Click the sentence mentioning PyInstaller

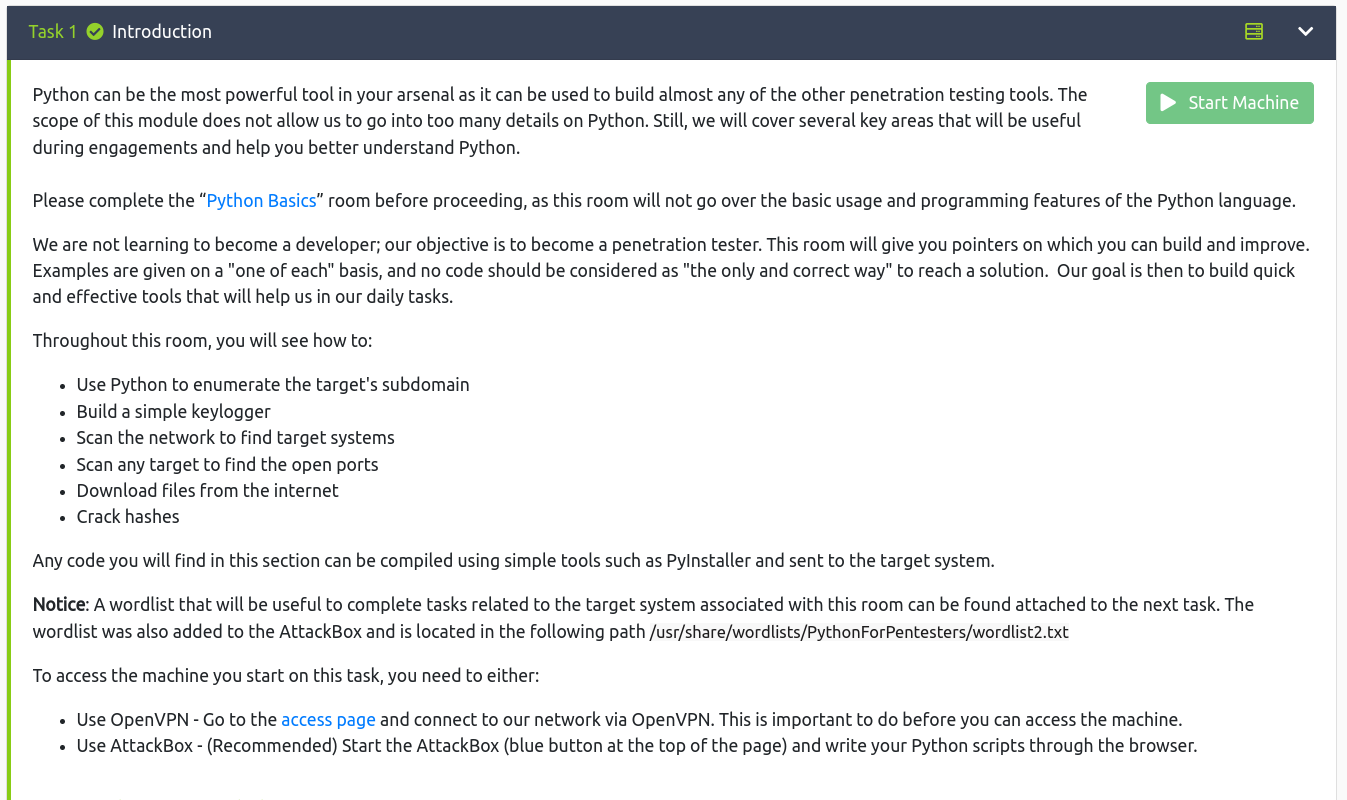pos(513,561)
